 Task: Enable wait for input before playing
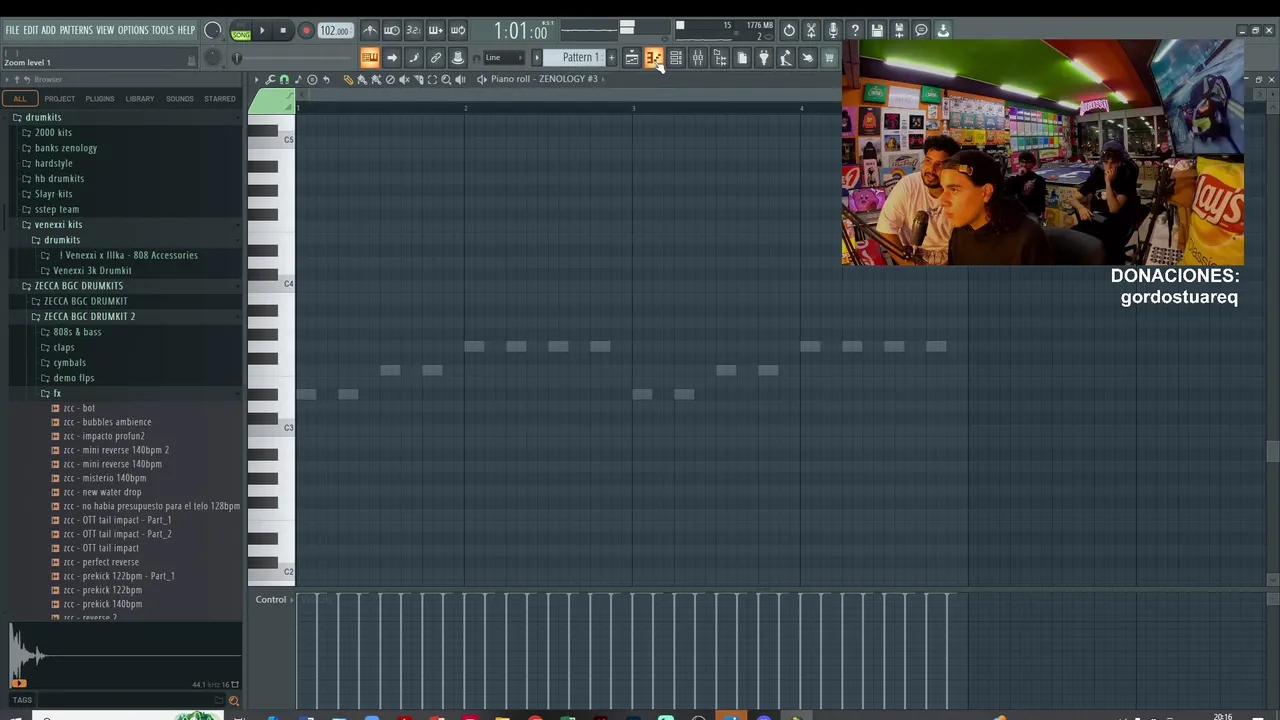tap(392, 30)
